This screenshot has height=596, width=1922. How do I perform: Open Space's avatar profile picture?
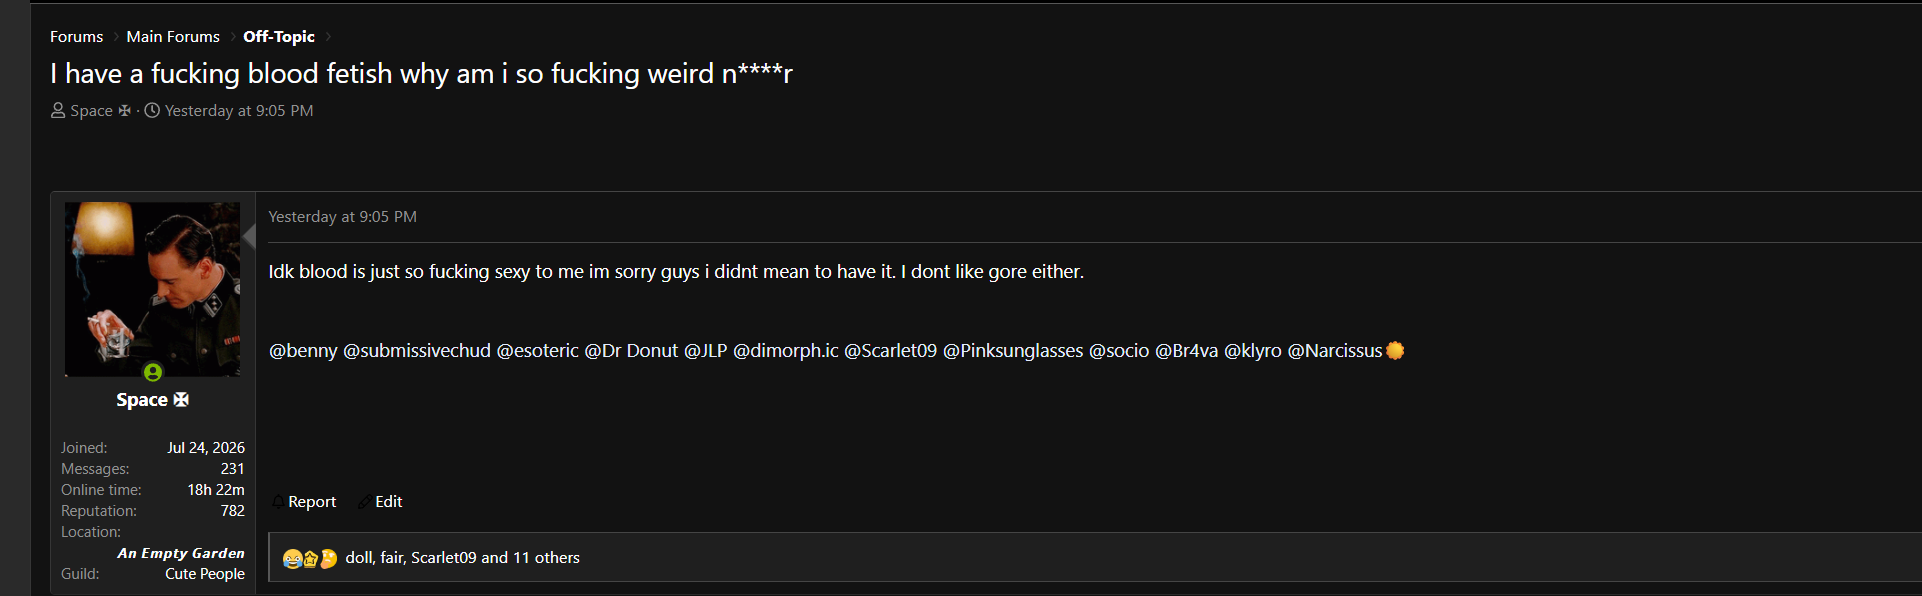153,289
